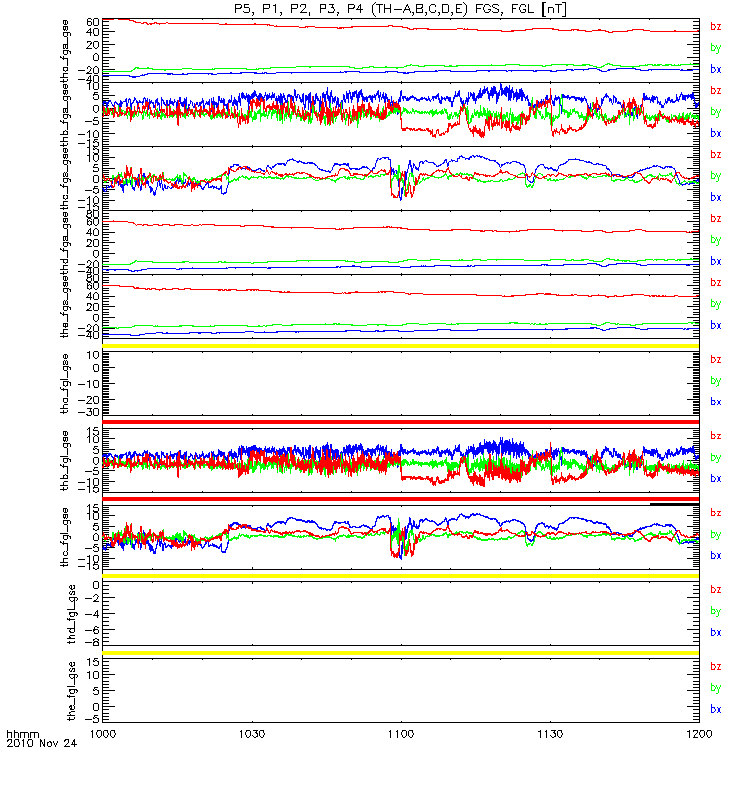
Task: Click the green by legend of the topmost panel
Action: [x=716, y=48]
